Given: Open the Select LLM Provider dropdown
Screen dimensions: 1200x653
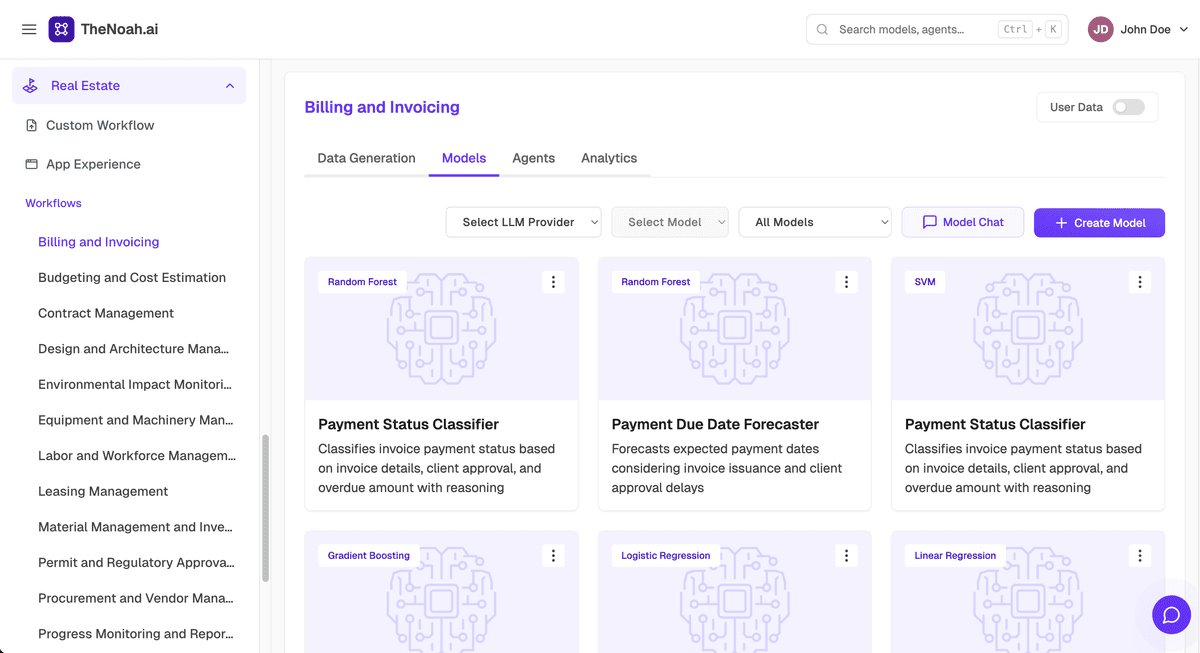Looking at the screenshot, I should pyautogui.click(x=523, y=222).
